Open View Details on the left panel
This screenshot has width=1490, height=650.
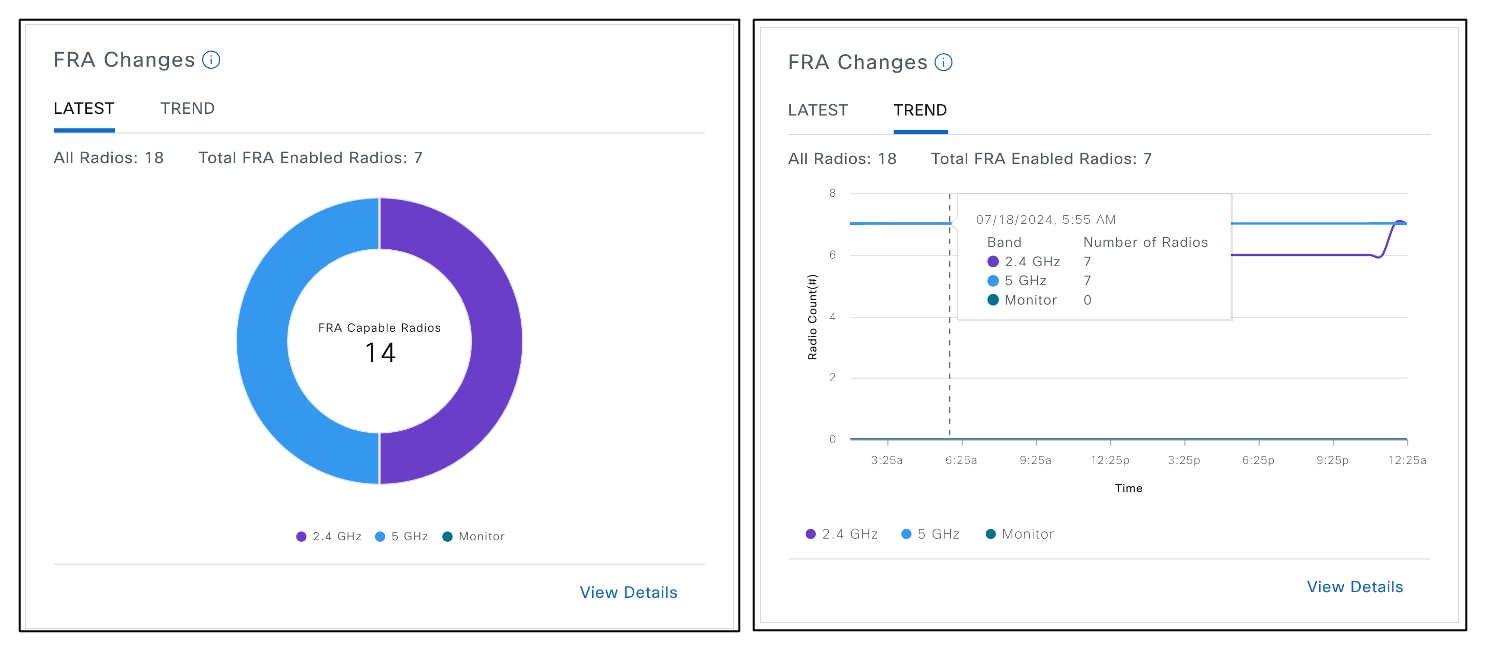tap(628, 592)
